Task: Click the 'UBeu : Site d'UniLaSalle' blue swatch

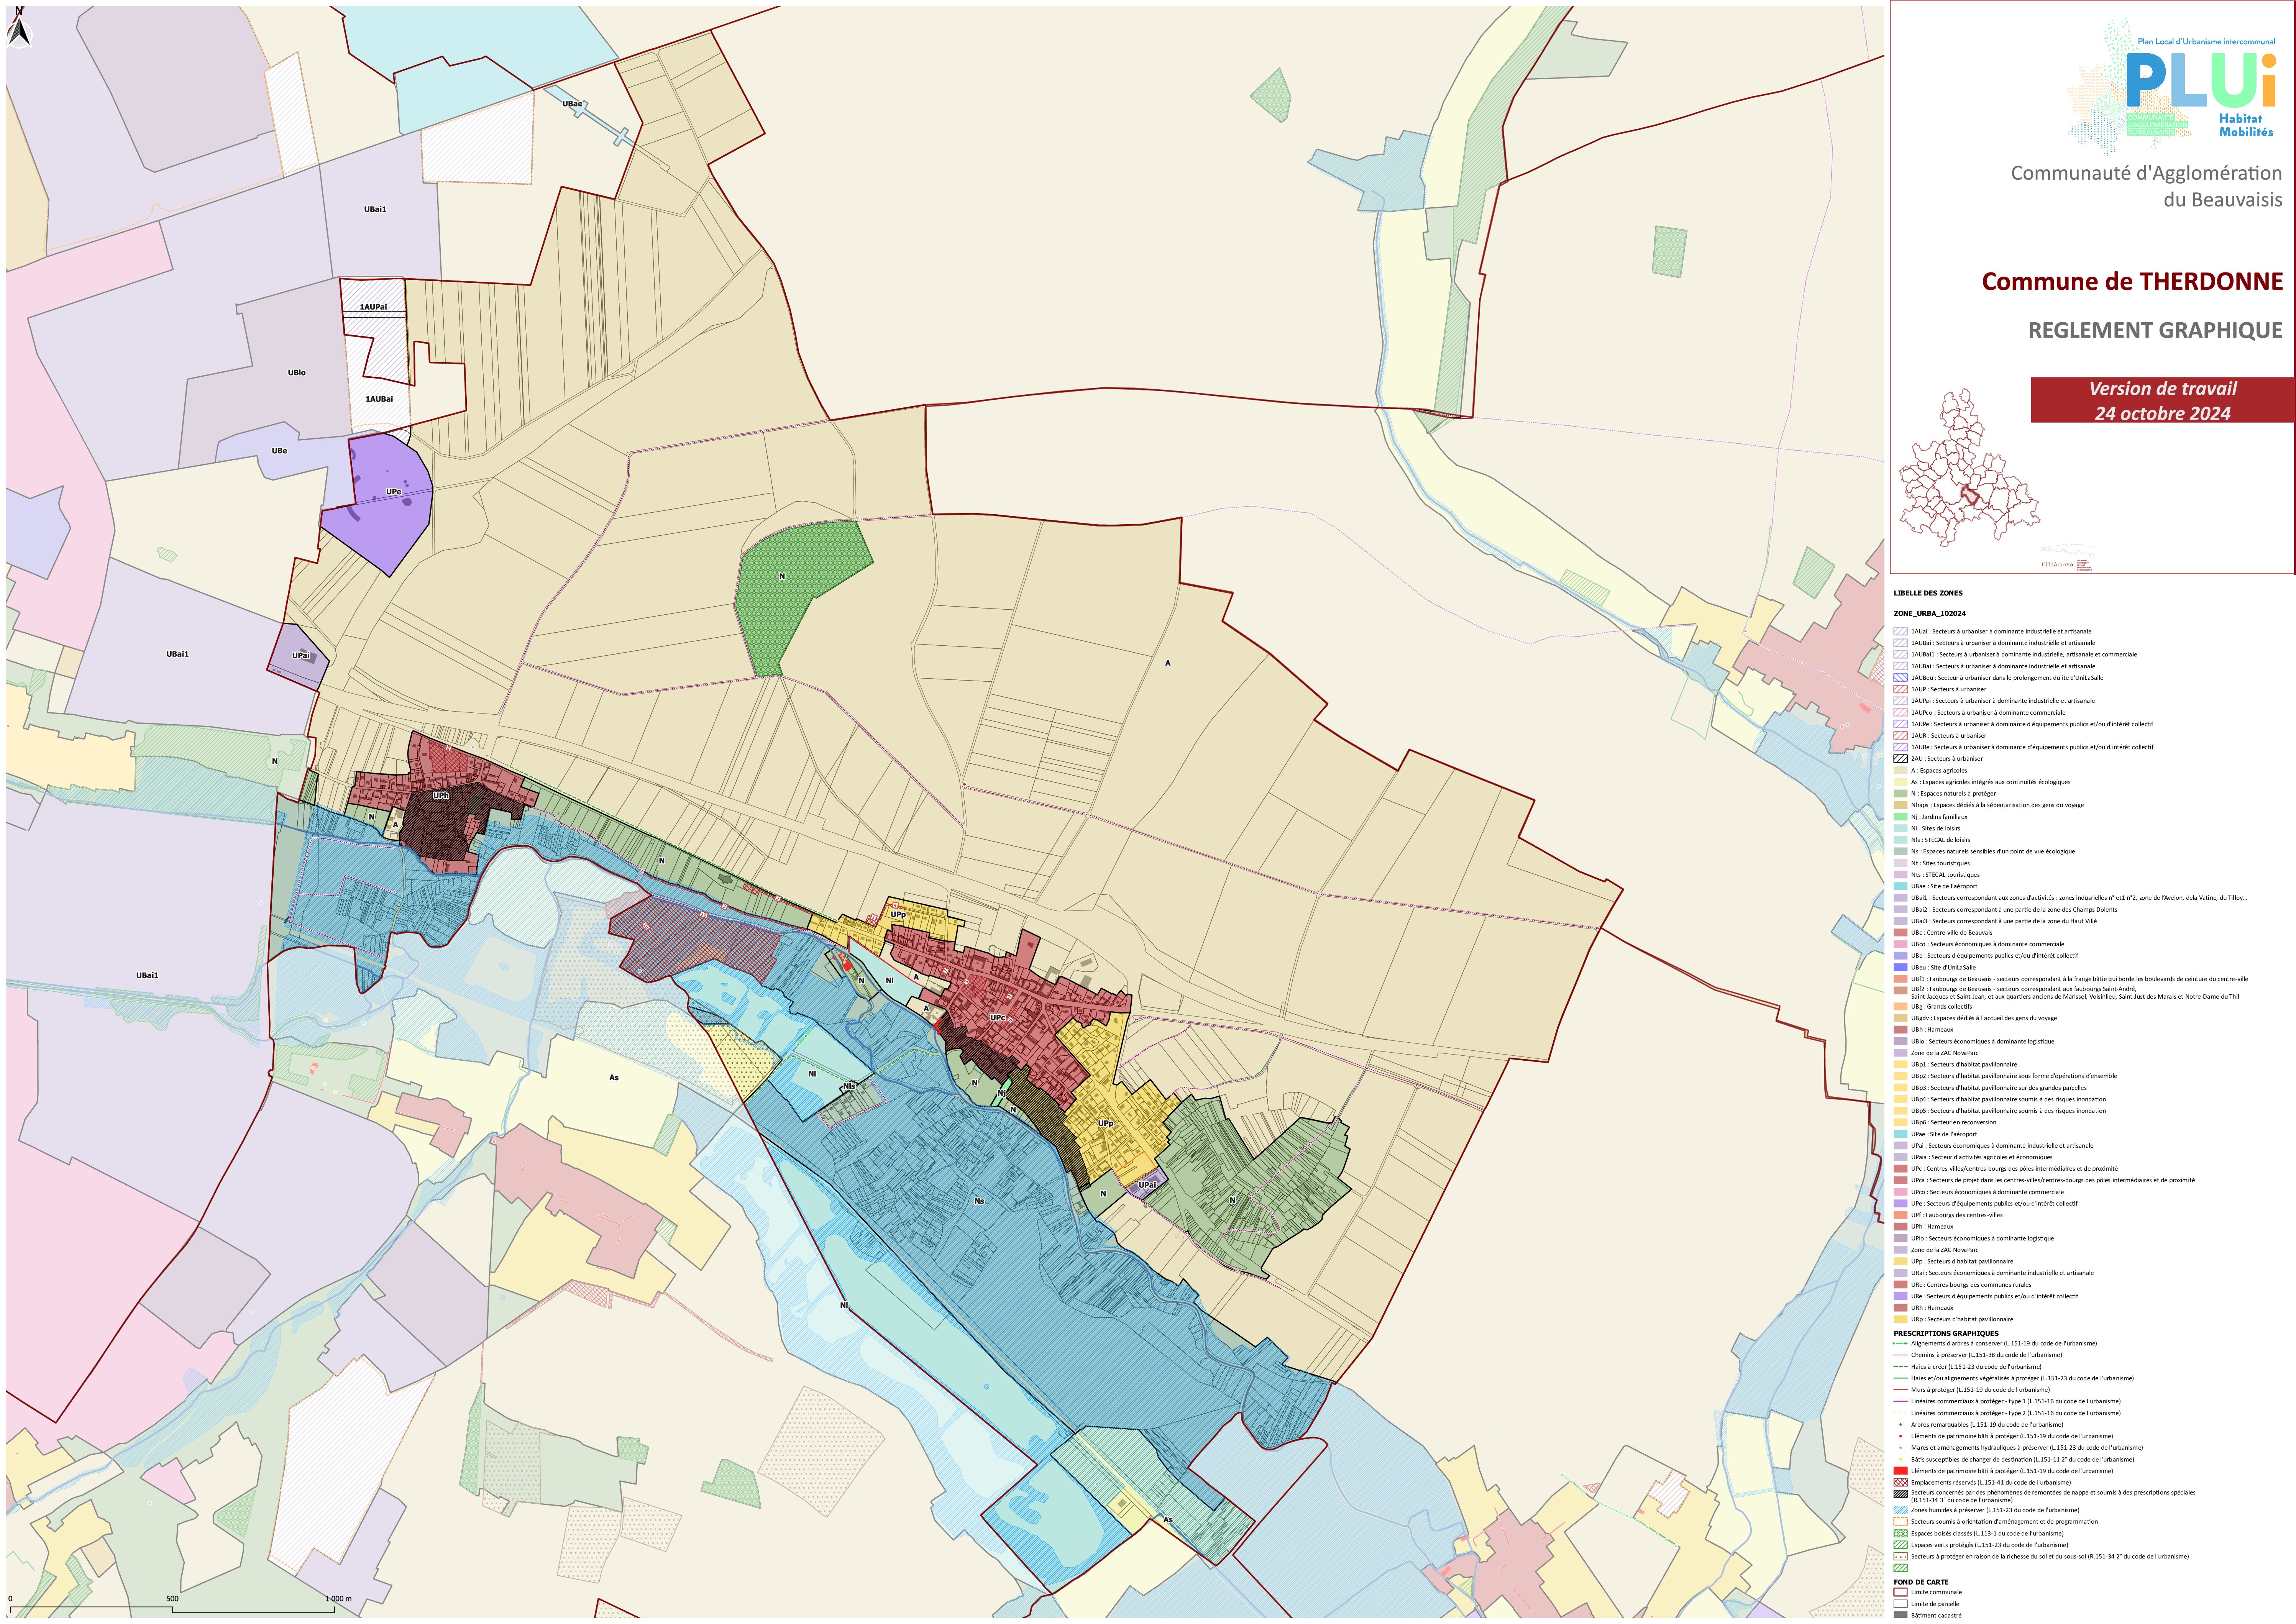Action: tap(1900, 967)
